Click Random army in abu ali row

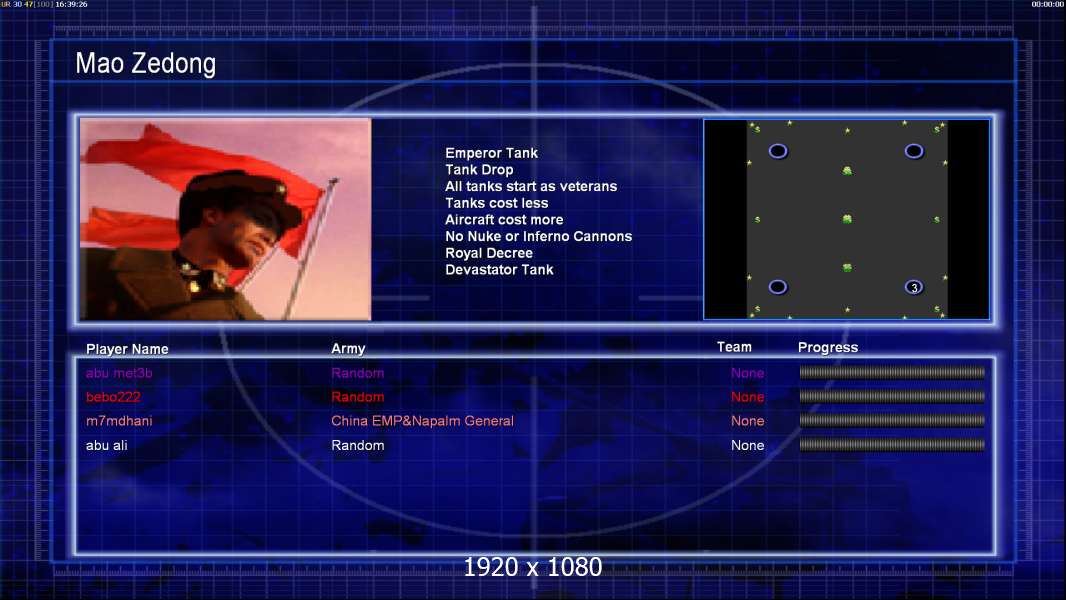(x=358, y=446)
